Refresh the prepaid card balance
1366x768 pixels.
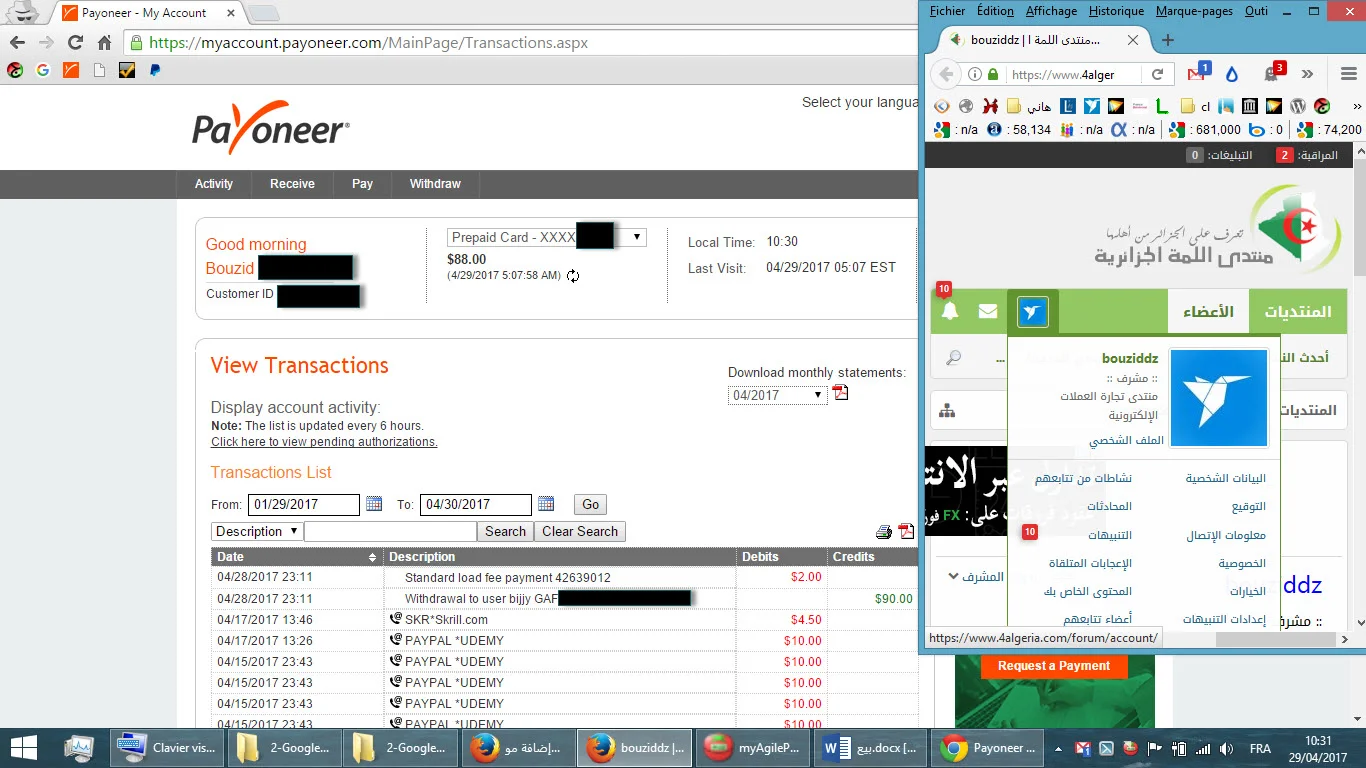(x=573, y=276)
